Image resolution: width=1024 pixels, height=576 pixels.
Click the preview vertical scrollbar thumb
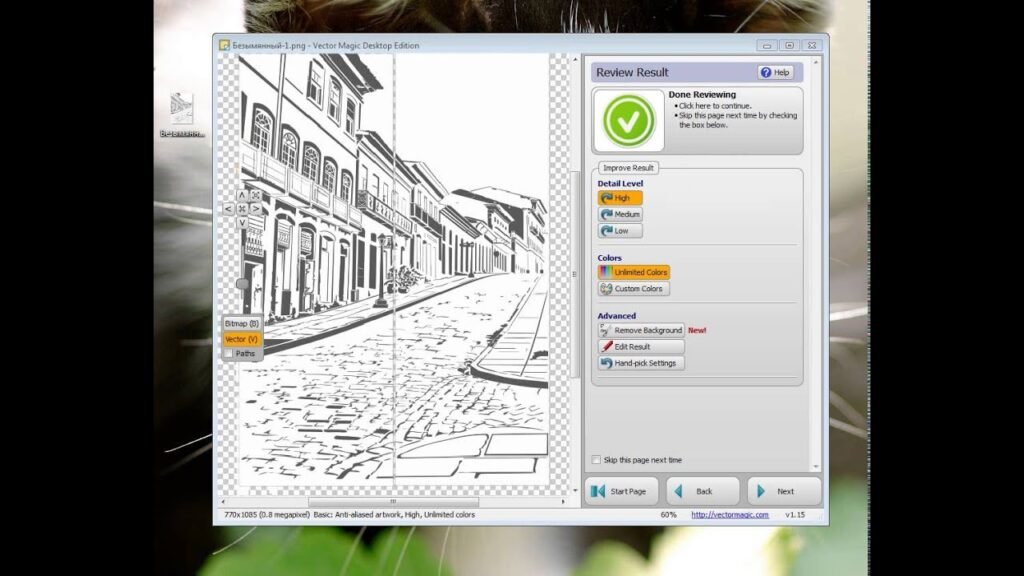[575, 274]
